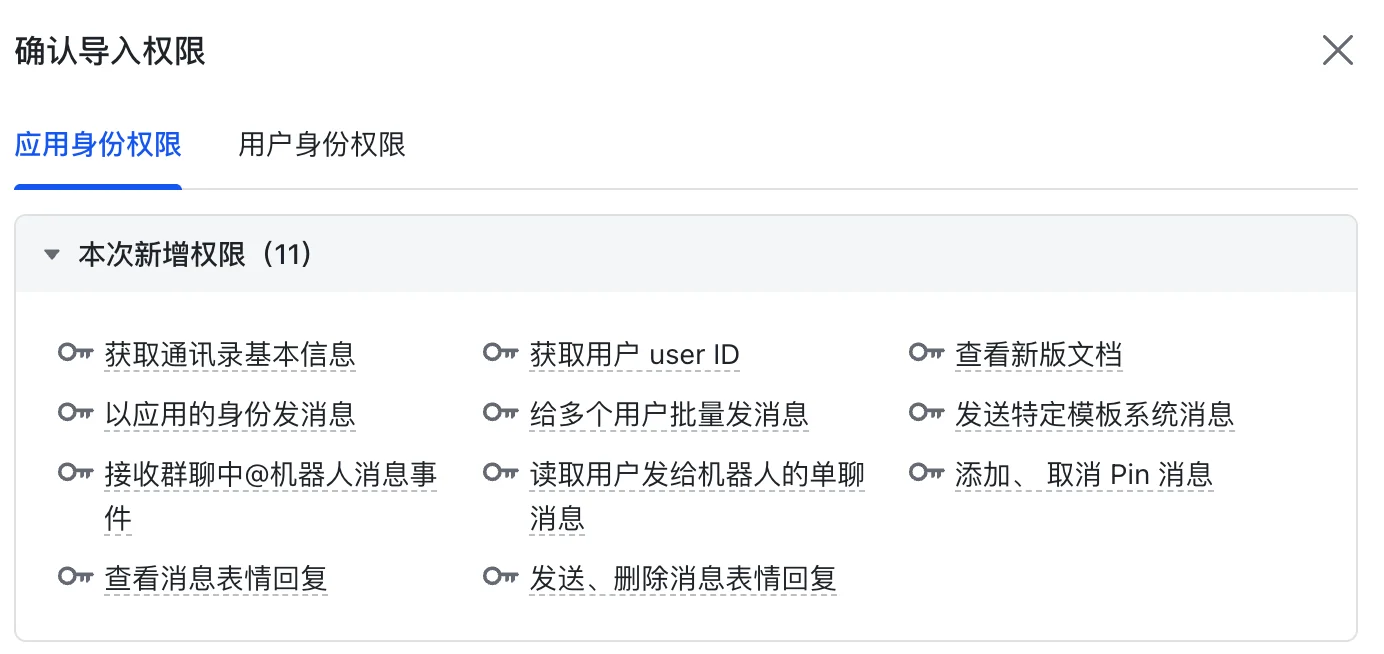Click key icon next to 给多个用户批量发消息
Image resolution: width=1384 pixels, height=654 pixels.
pos(501,413)
